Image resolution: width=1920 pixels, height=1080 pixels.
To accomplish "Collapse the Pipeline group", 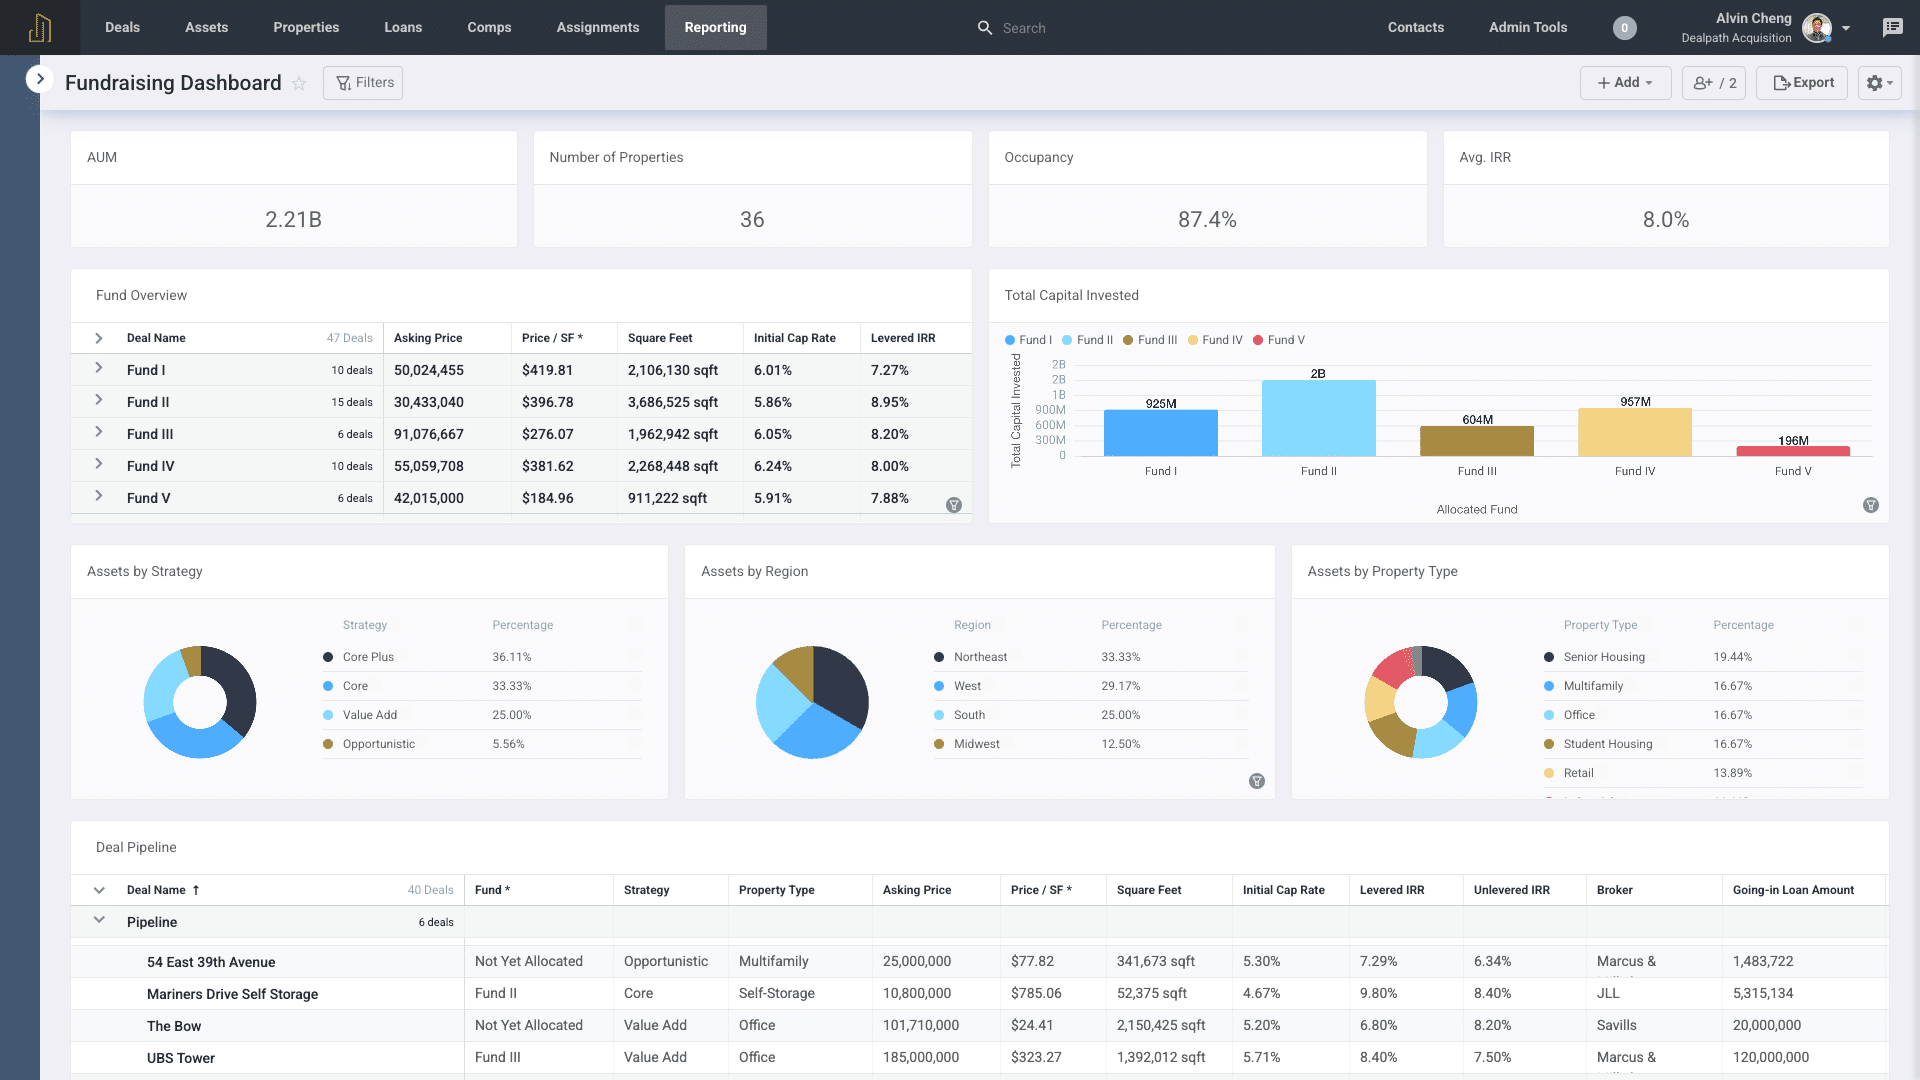I will [99, 920].
